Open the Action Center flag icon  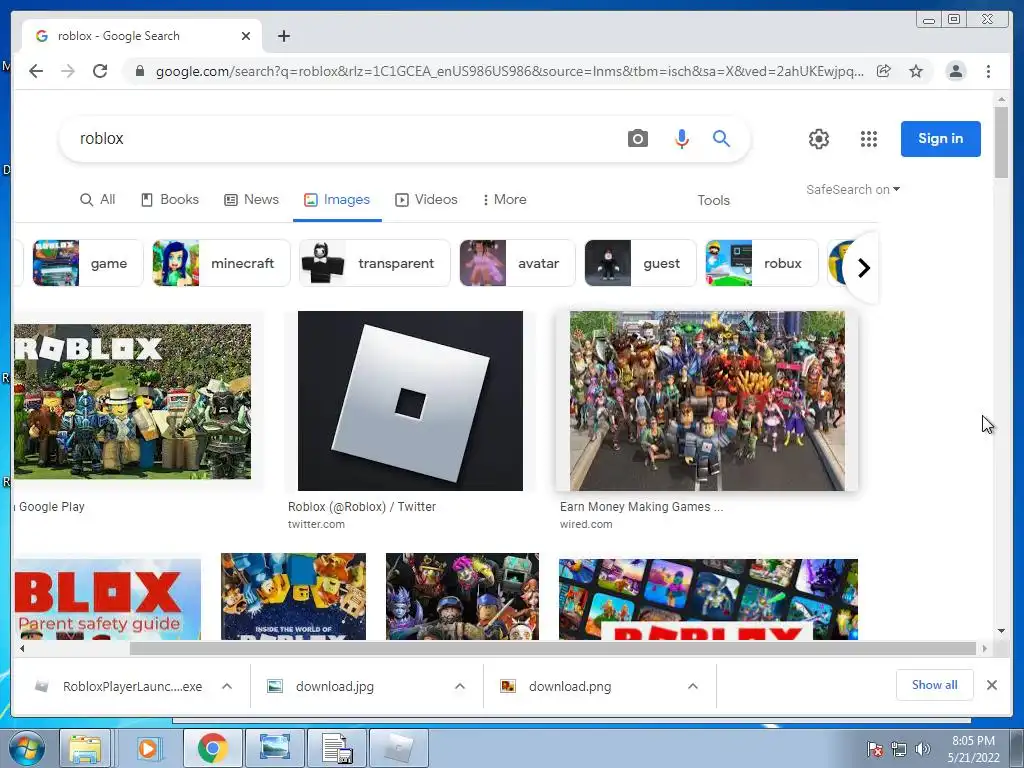coord(874,749)
